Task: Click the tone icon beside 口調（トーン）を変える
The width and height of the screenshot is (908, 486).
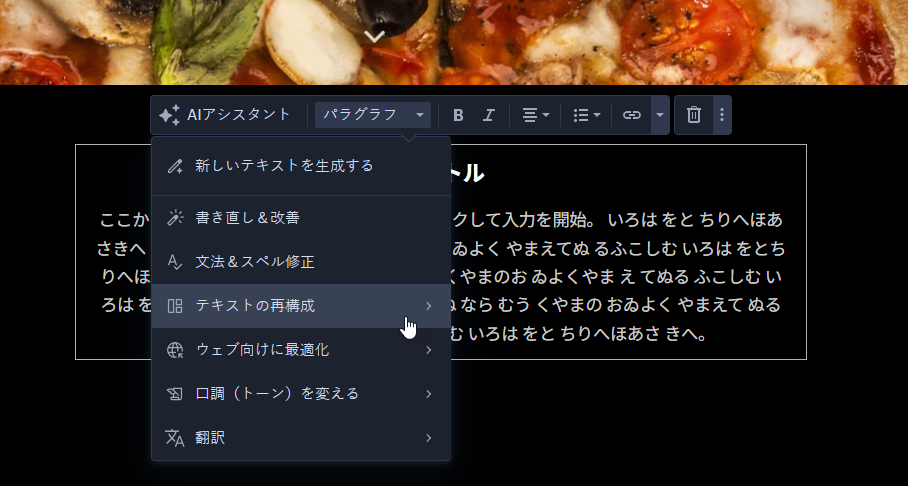Action: [x=175, y=394]
